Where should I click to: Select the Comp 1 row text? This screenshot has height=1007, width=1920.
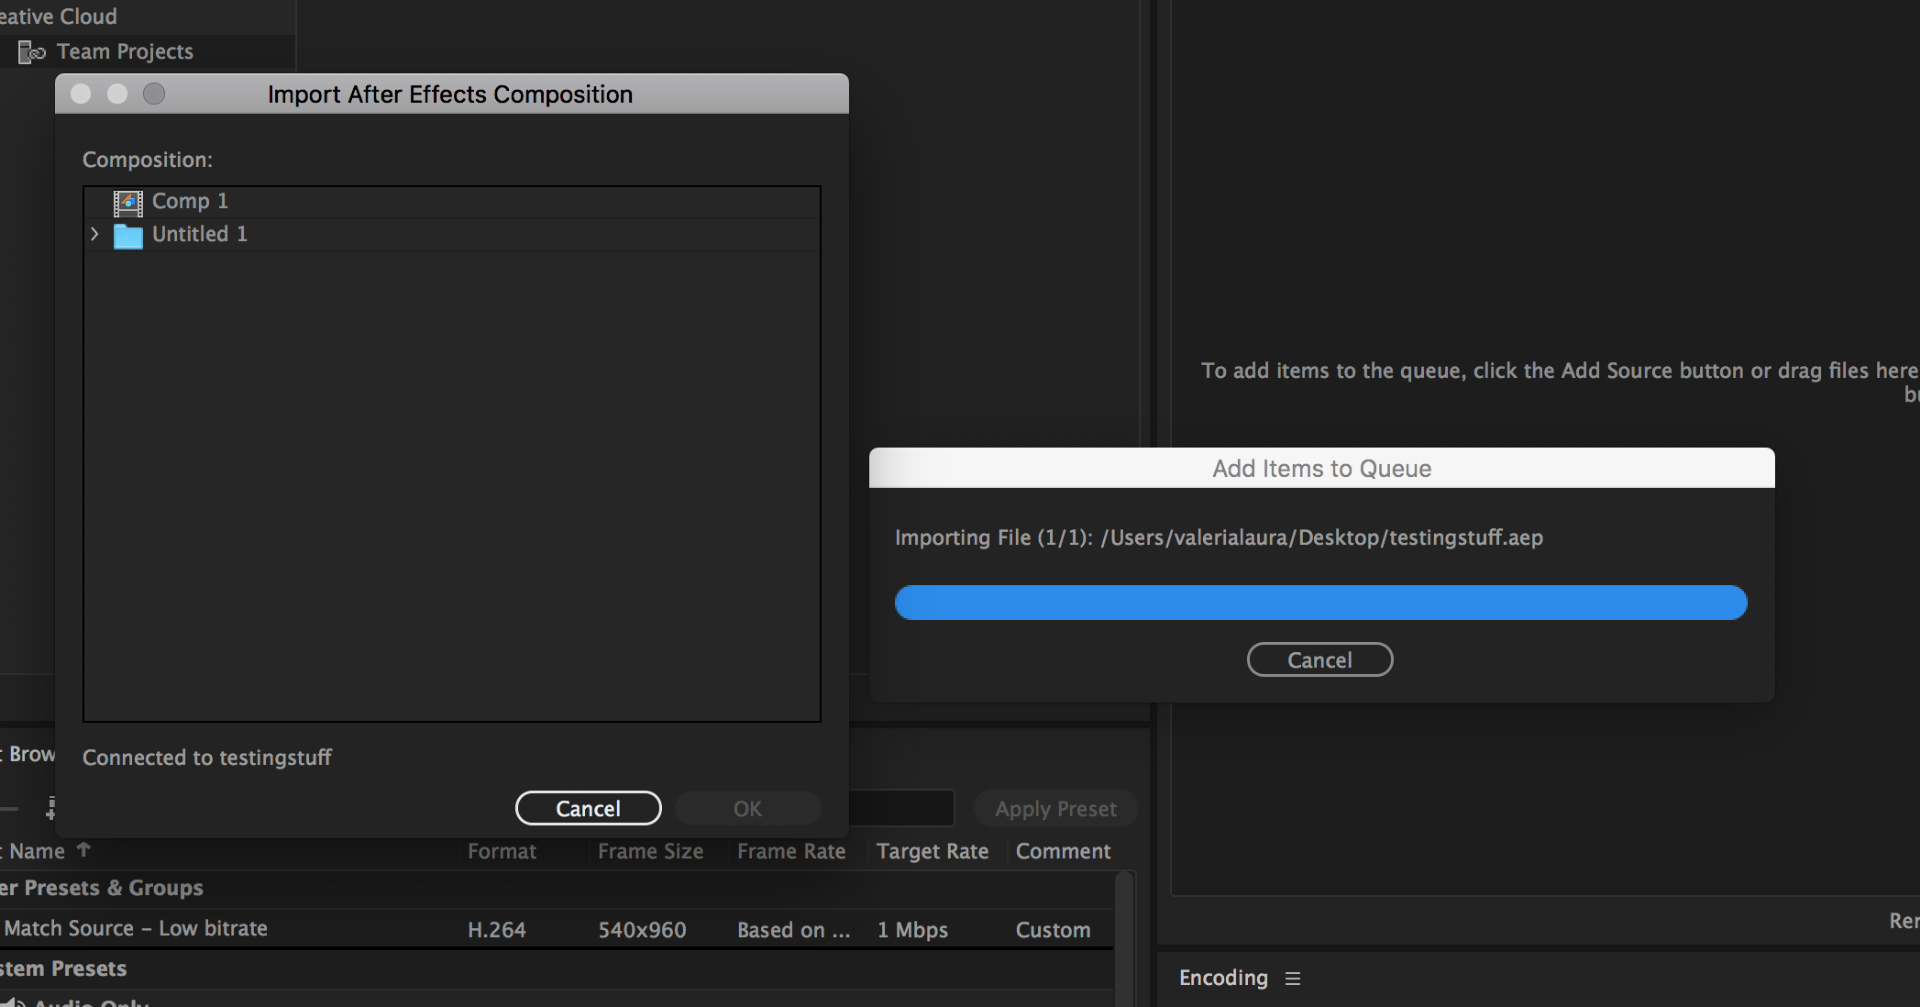point(190,201)
